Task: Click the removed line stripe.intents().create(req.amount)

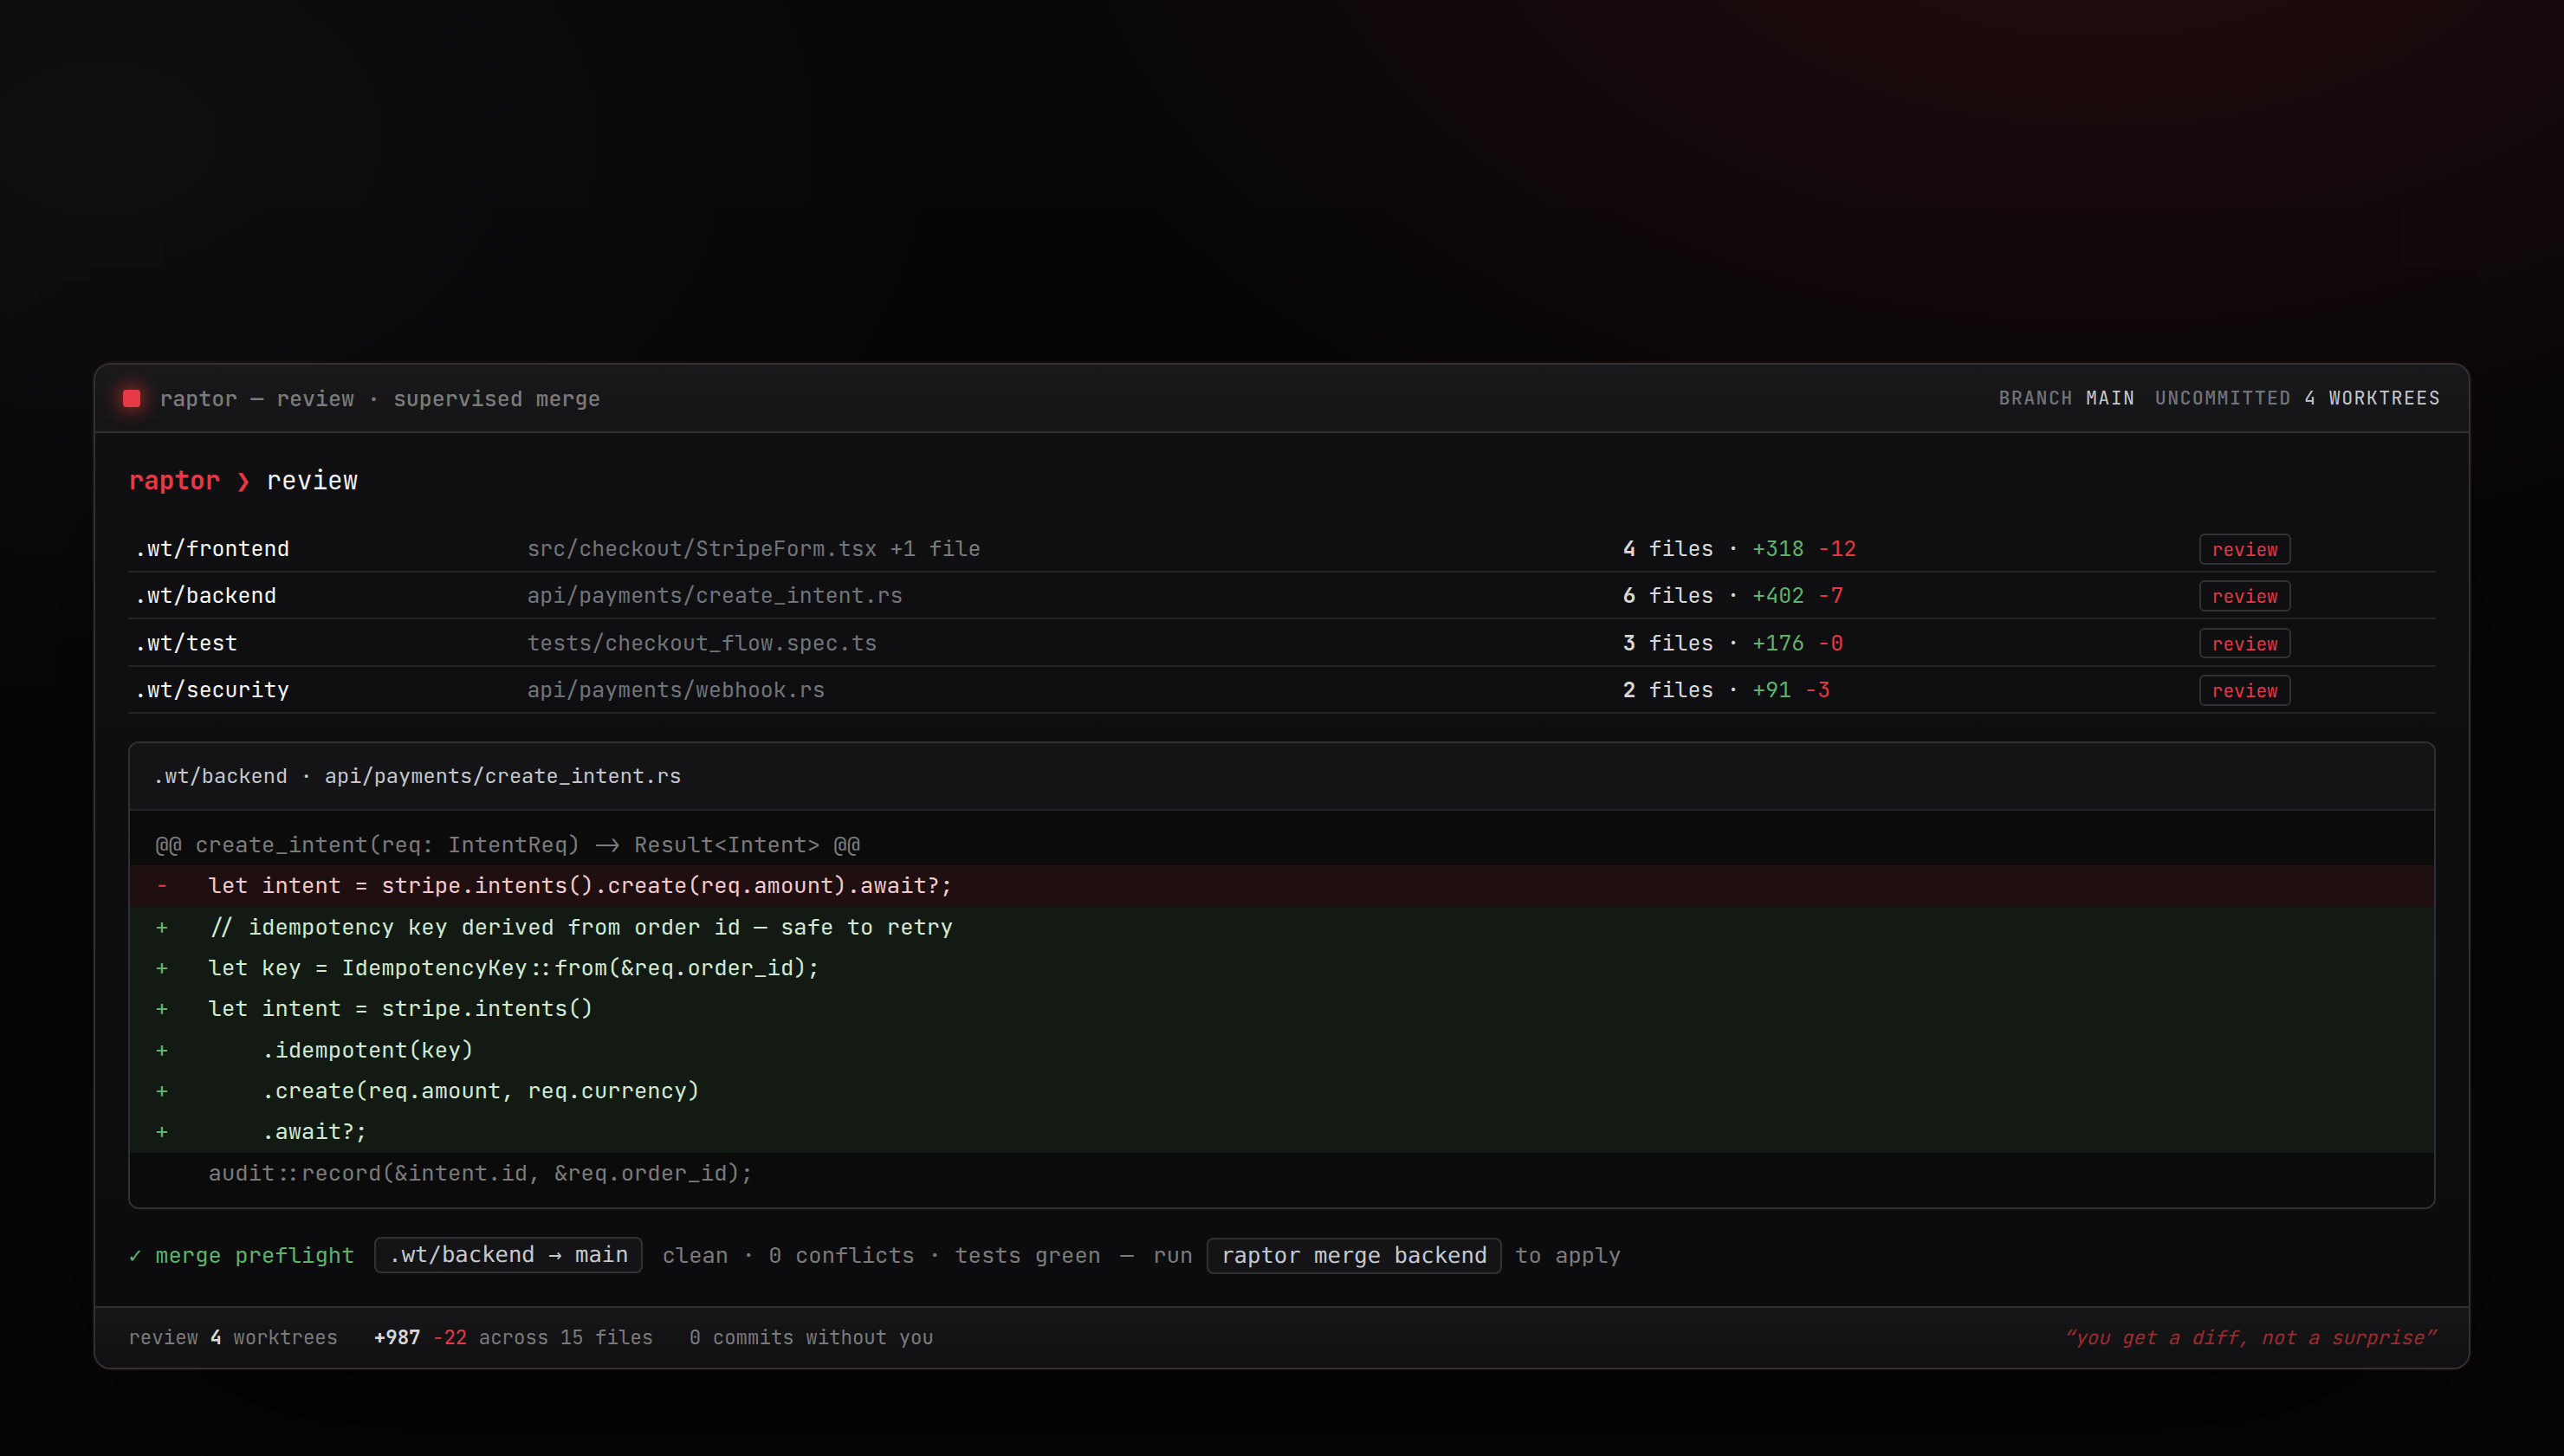Action: click(x=1282, y=886)
